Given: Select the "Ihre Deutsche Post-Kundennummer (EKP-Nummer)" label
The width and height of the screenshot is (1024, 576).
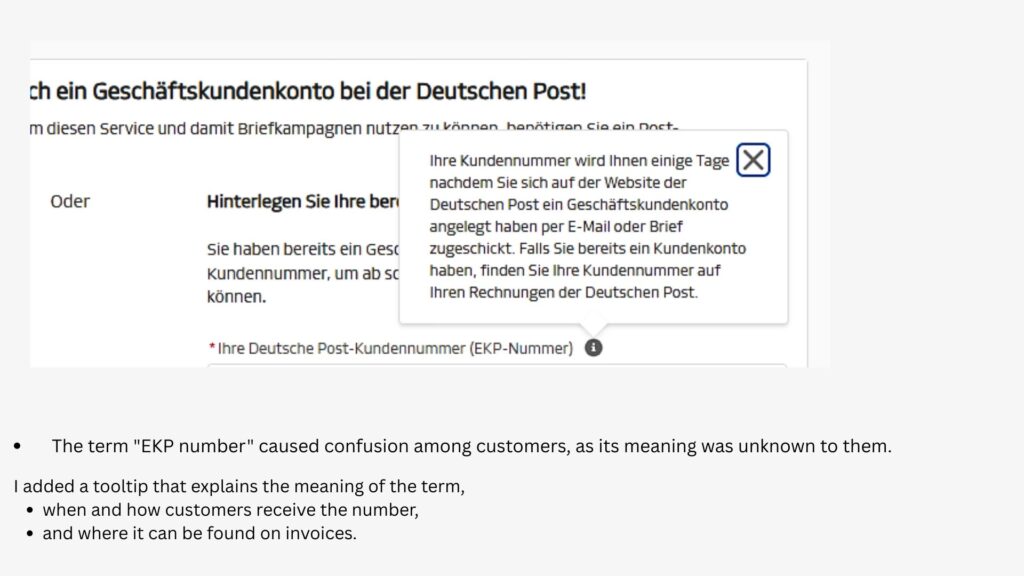Looking at the screenshot, I should [395, 348].
